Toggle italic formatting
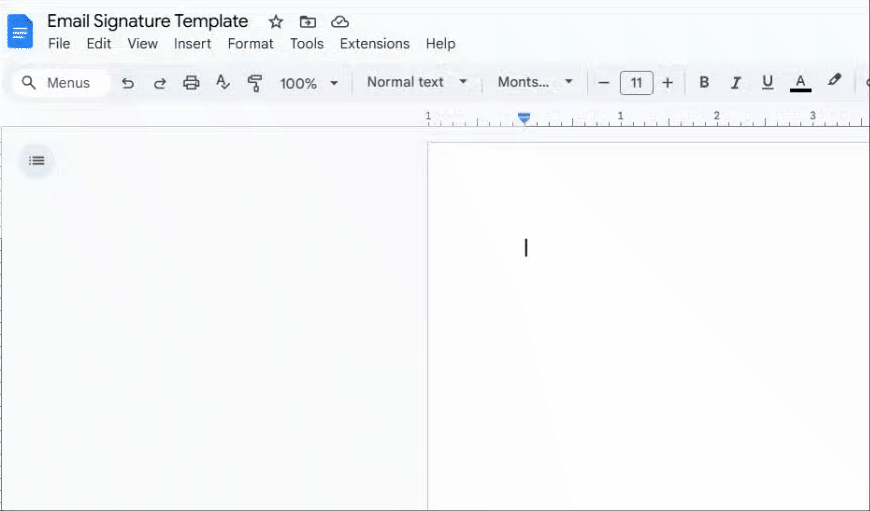This screenshot has width=870, height=511. [x=736, y=83]
